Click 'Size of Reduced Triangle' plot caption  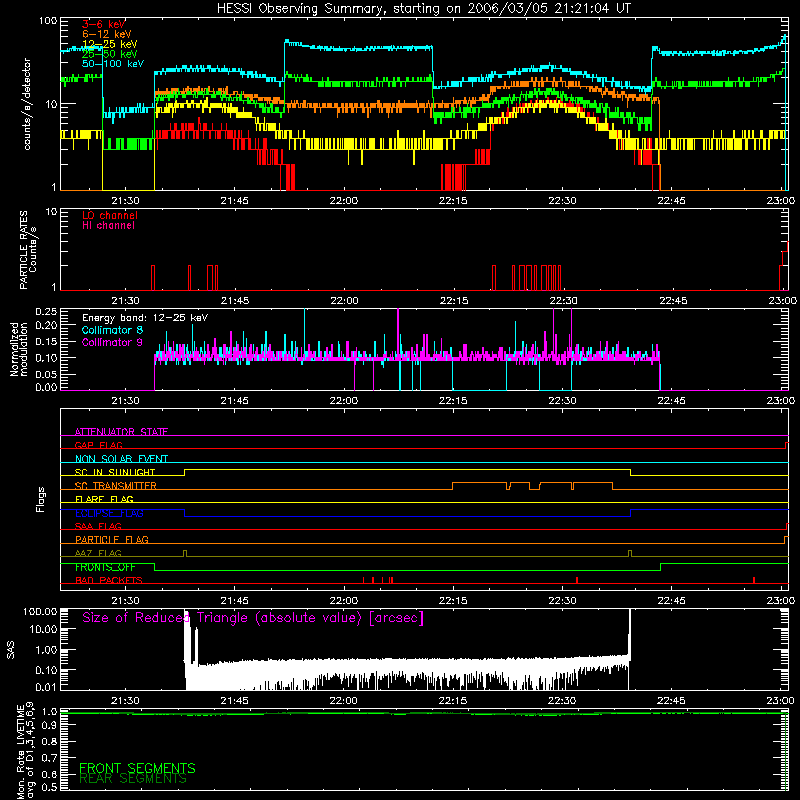pyautogui.click(x=253, y=618)
